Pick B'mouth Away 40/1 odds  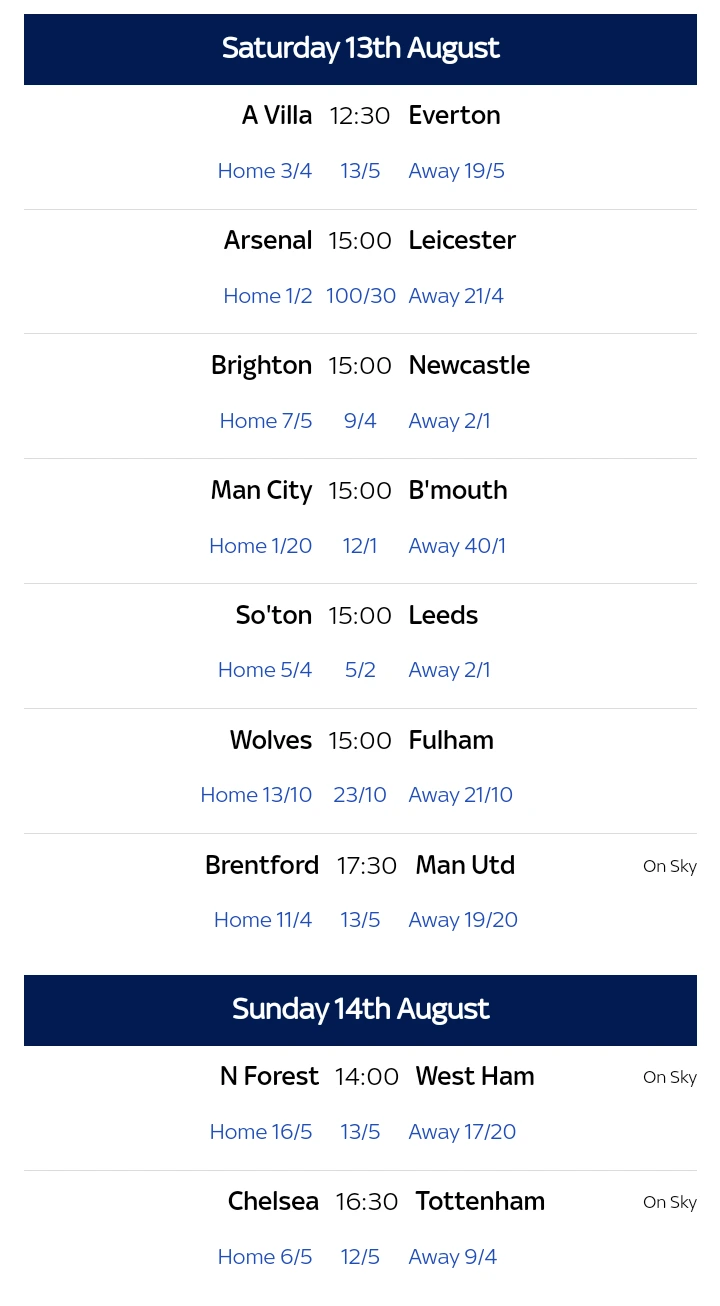click(457, 546)
